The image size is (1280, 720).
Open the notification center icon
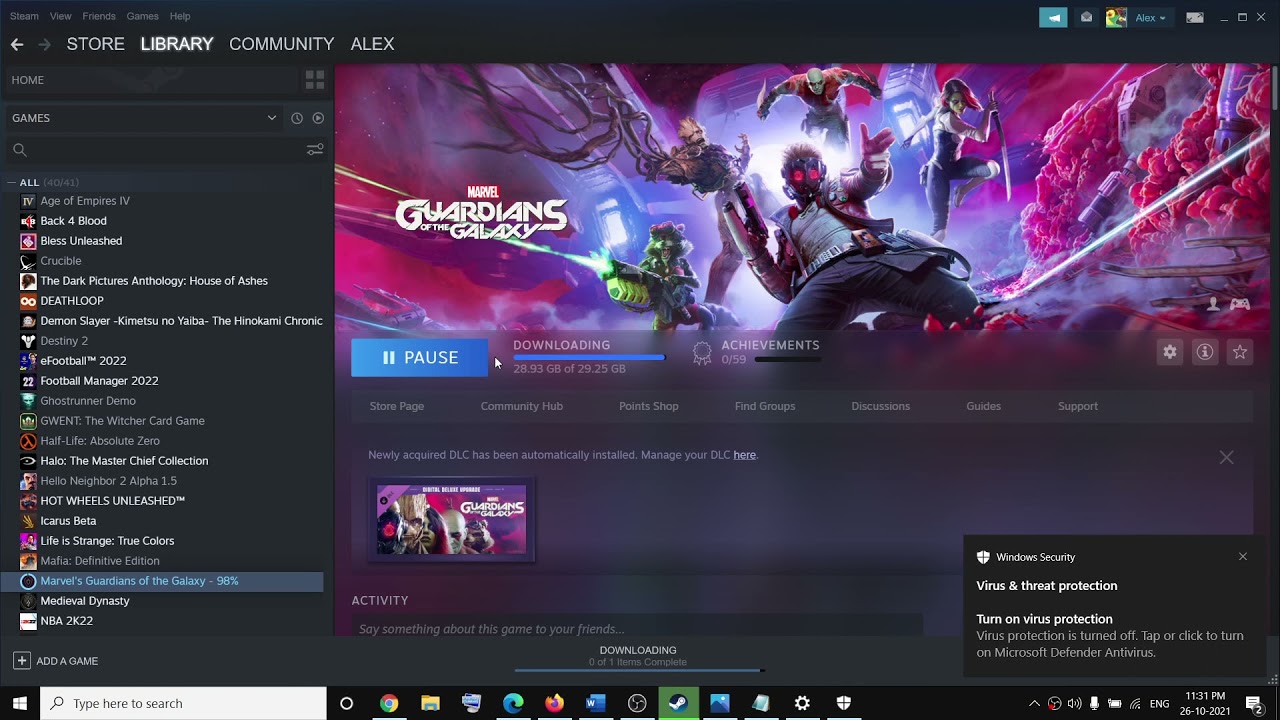pyautogui.click(x=1254, y=703)
